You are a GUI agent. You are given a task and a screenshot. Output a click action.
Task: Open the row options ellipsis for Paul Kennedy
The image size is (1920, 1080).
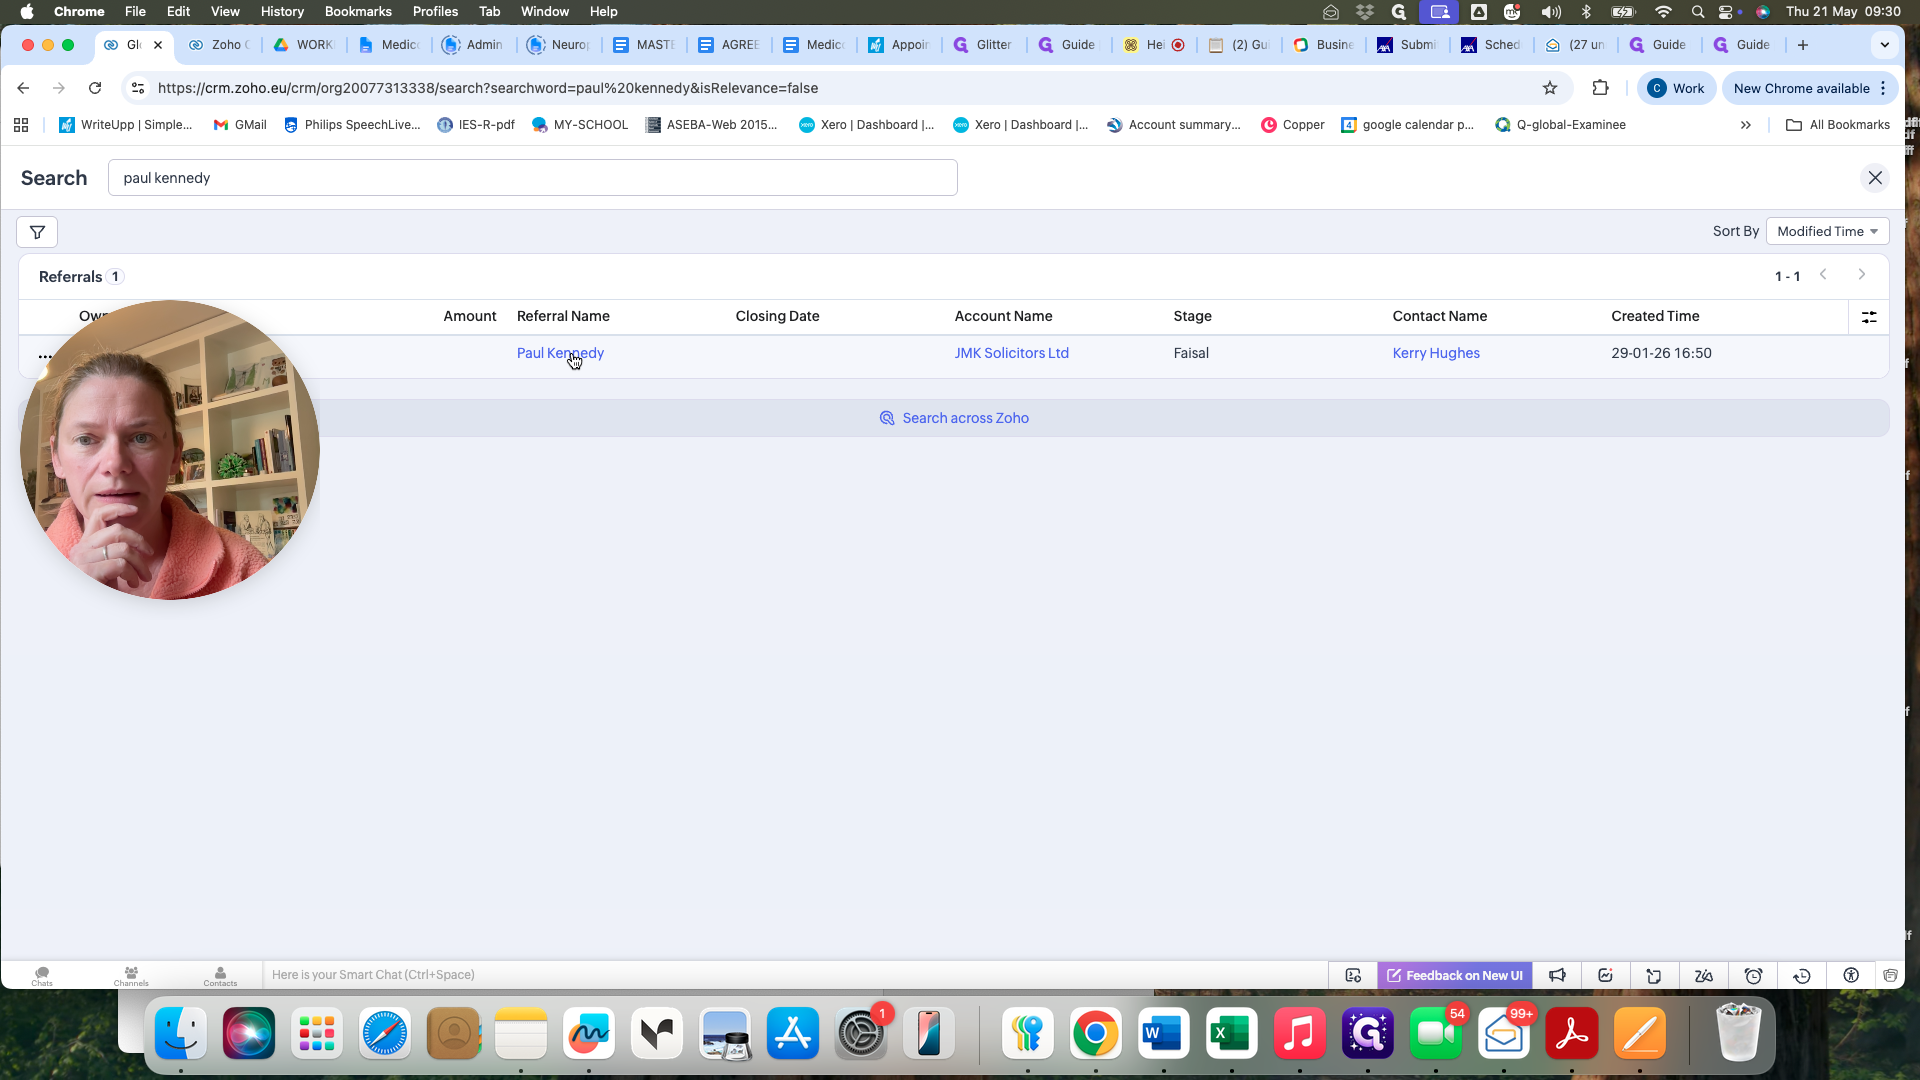tap(45, 356)
